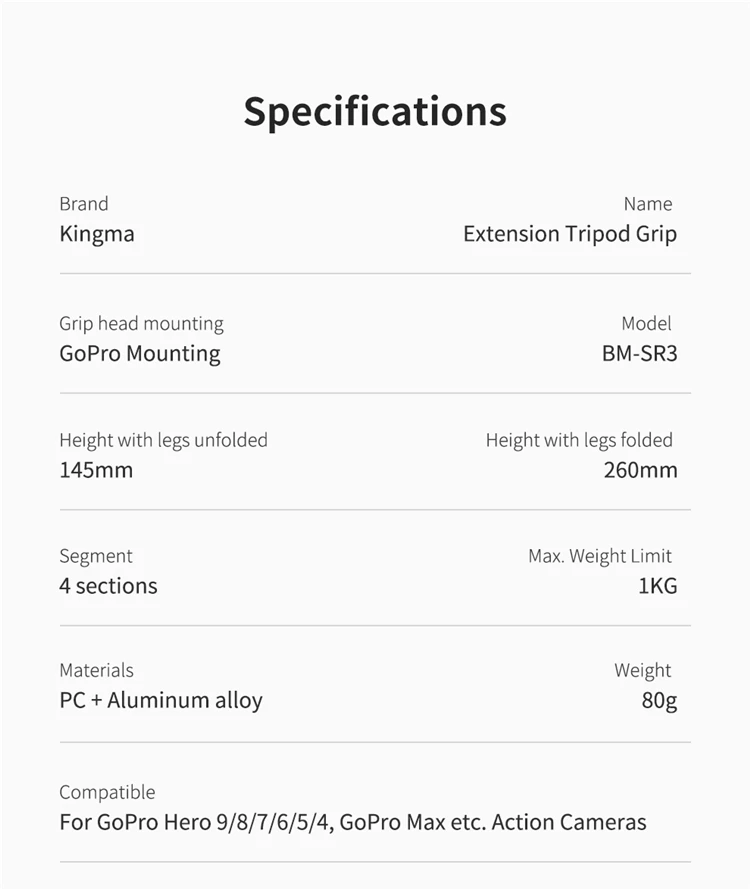This screenshot has width=750, height=889.
Task: Select the 260mm value
Action: (x=641, y=470)
